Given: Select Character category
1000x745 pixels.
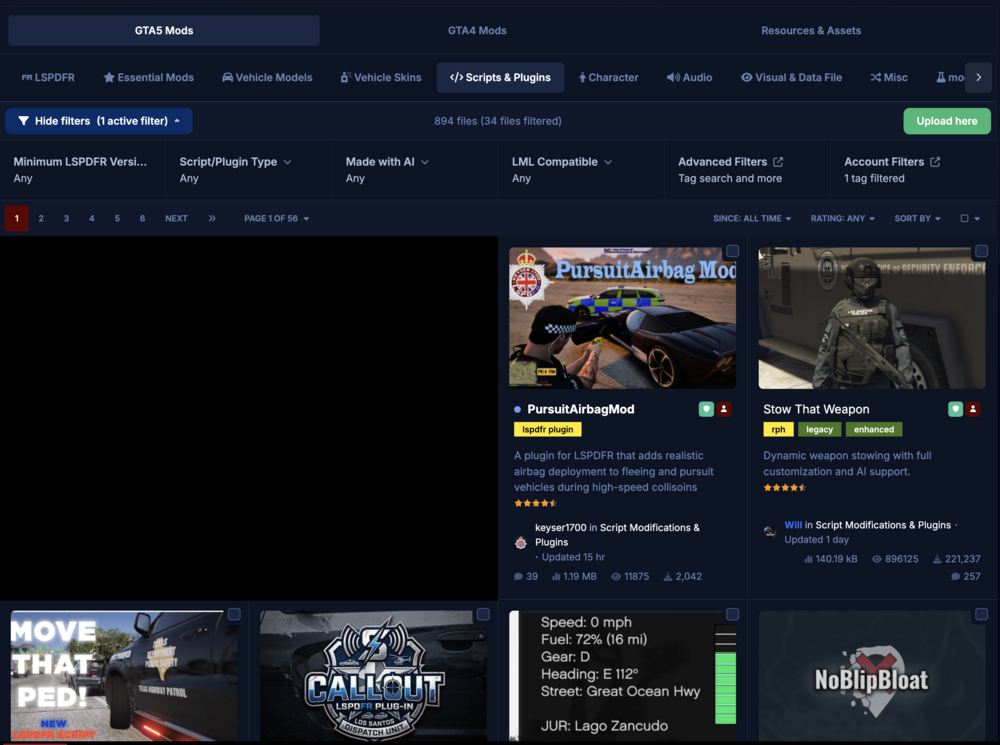Looking at the screenshot, I should [x=608, y=77].
